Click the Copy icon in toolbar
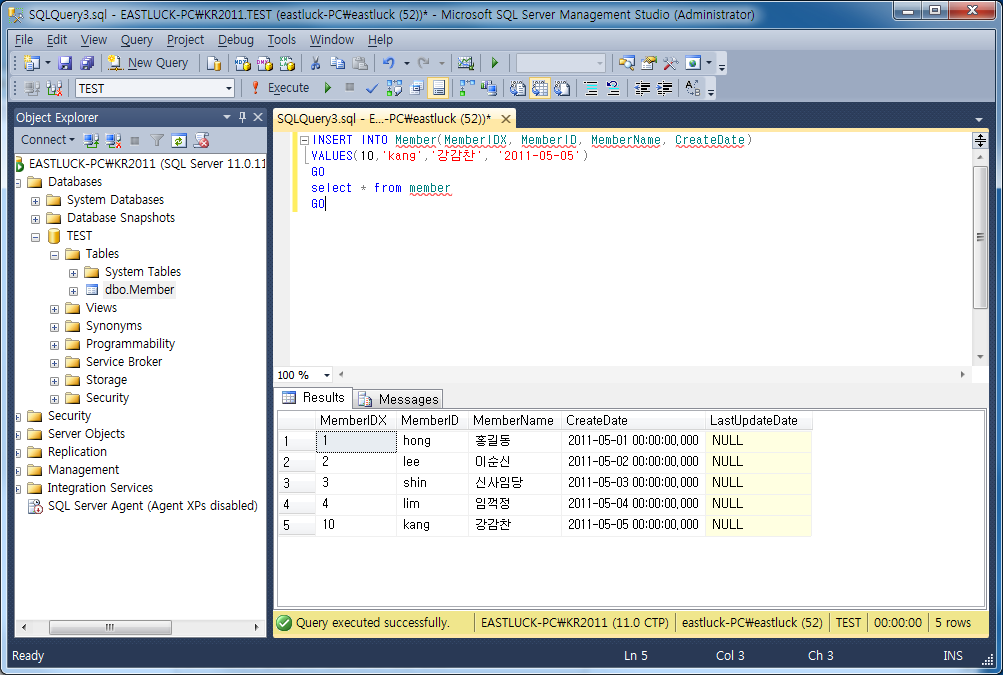Image resolution: width=1003 pixels, height=675 pixels. click(337, 63)
